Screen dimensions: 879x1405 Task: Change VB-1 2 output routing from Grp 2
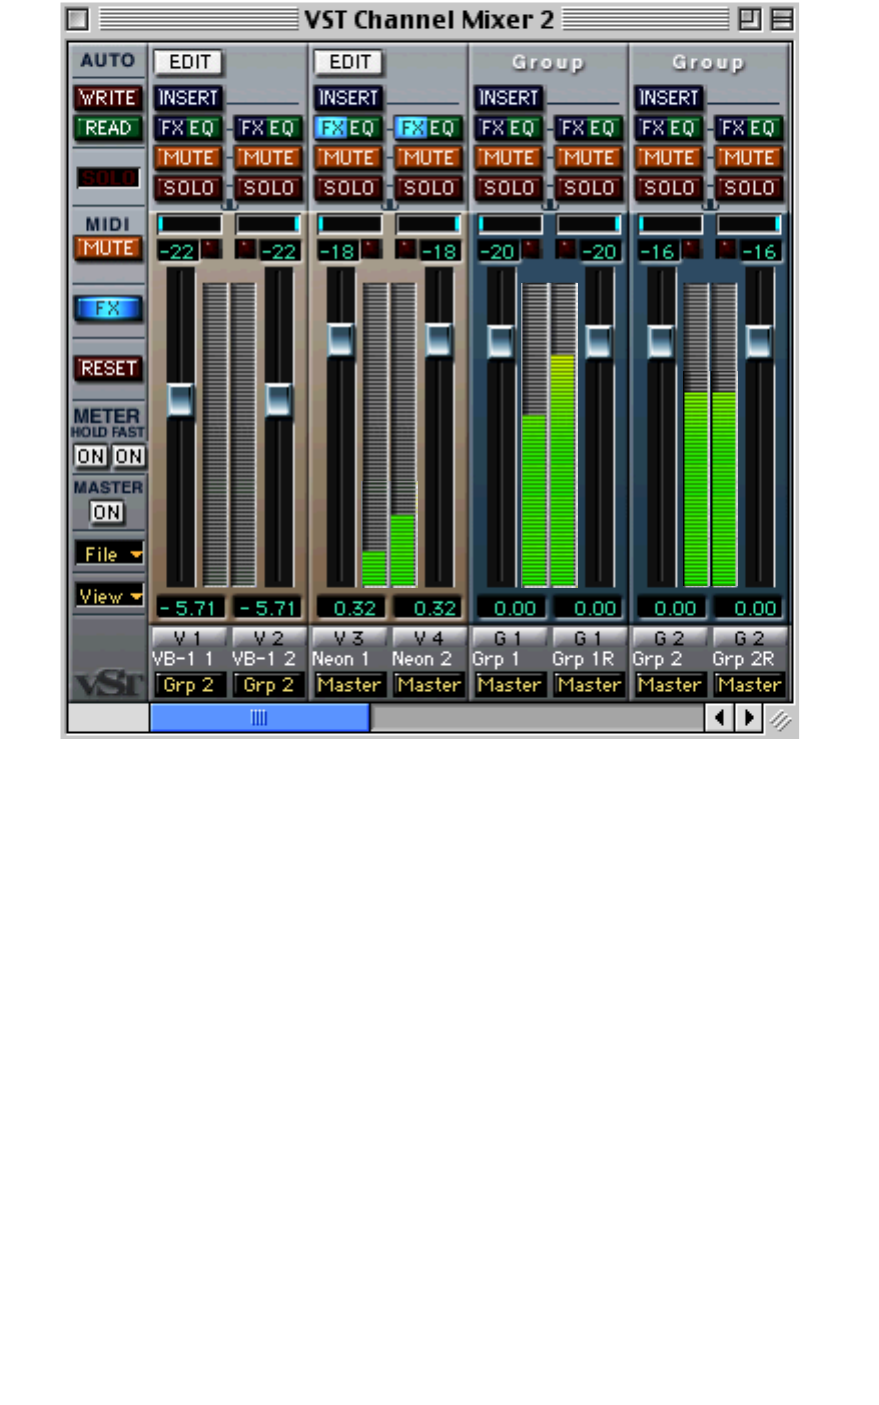click(268, 685)
